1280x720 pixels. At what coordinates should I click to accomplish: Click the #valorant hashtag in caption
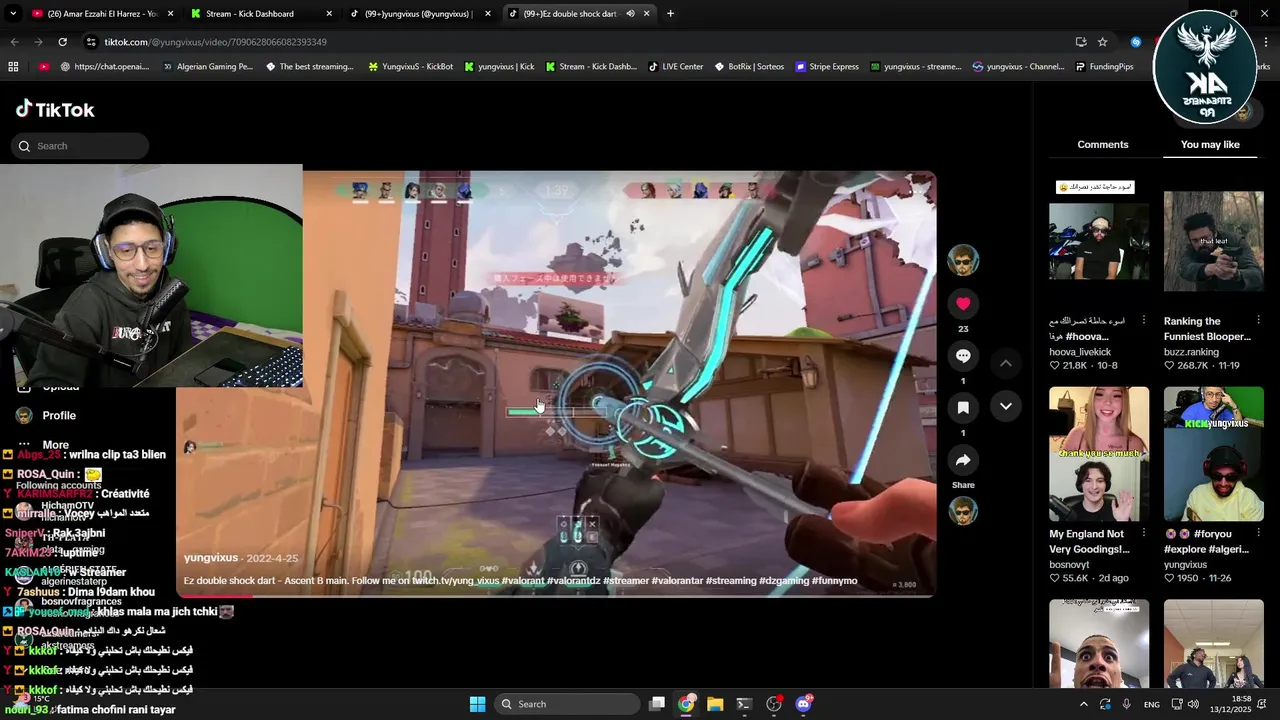click(524, 581)
